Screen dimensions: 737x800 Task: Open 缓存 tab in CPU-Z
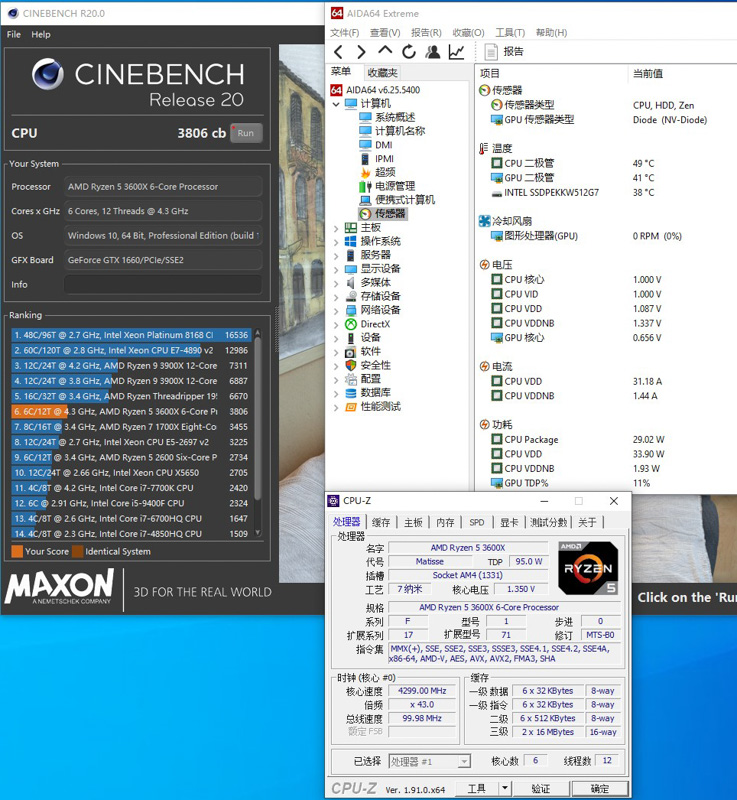(381, 522)
